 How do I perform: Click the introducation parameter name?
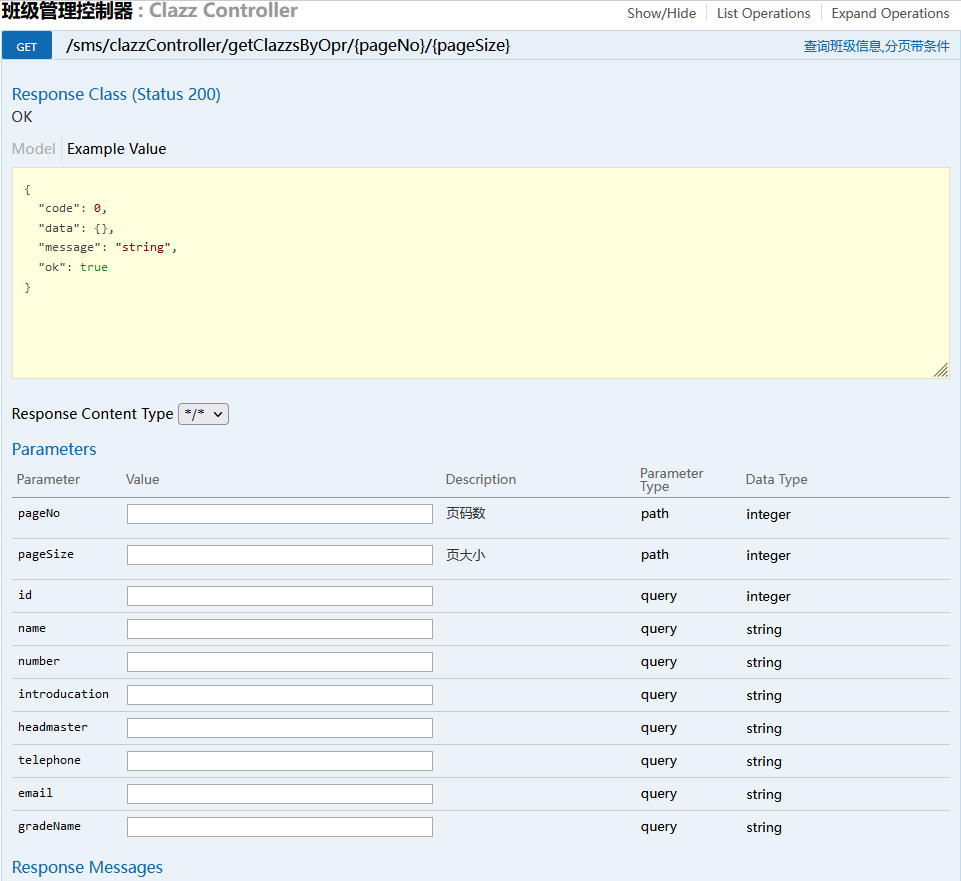point(63,694)
